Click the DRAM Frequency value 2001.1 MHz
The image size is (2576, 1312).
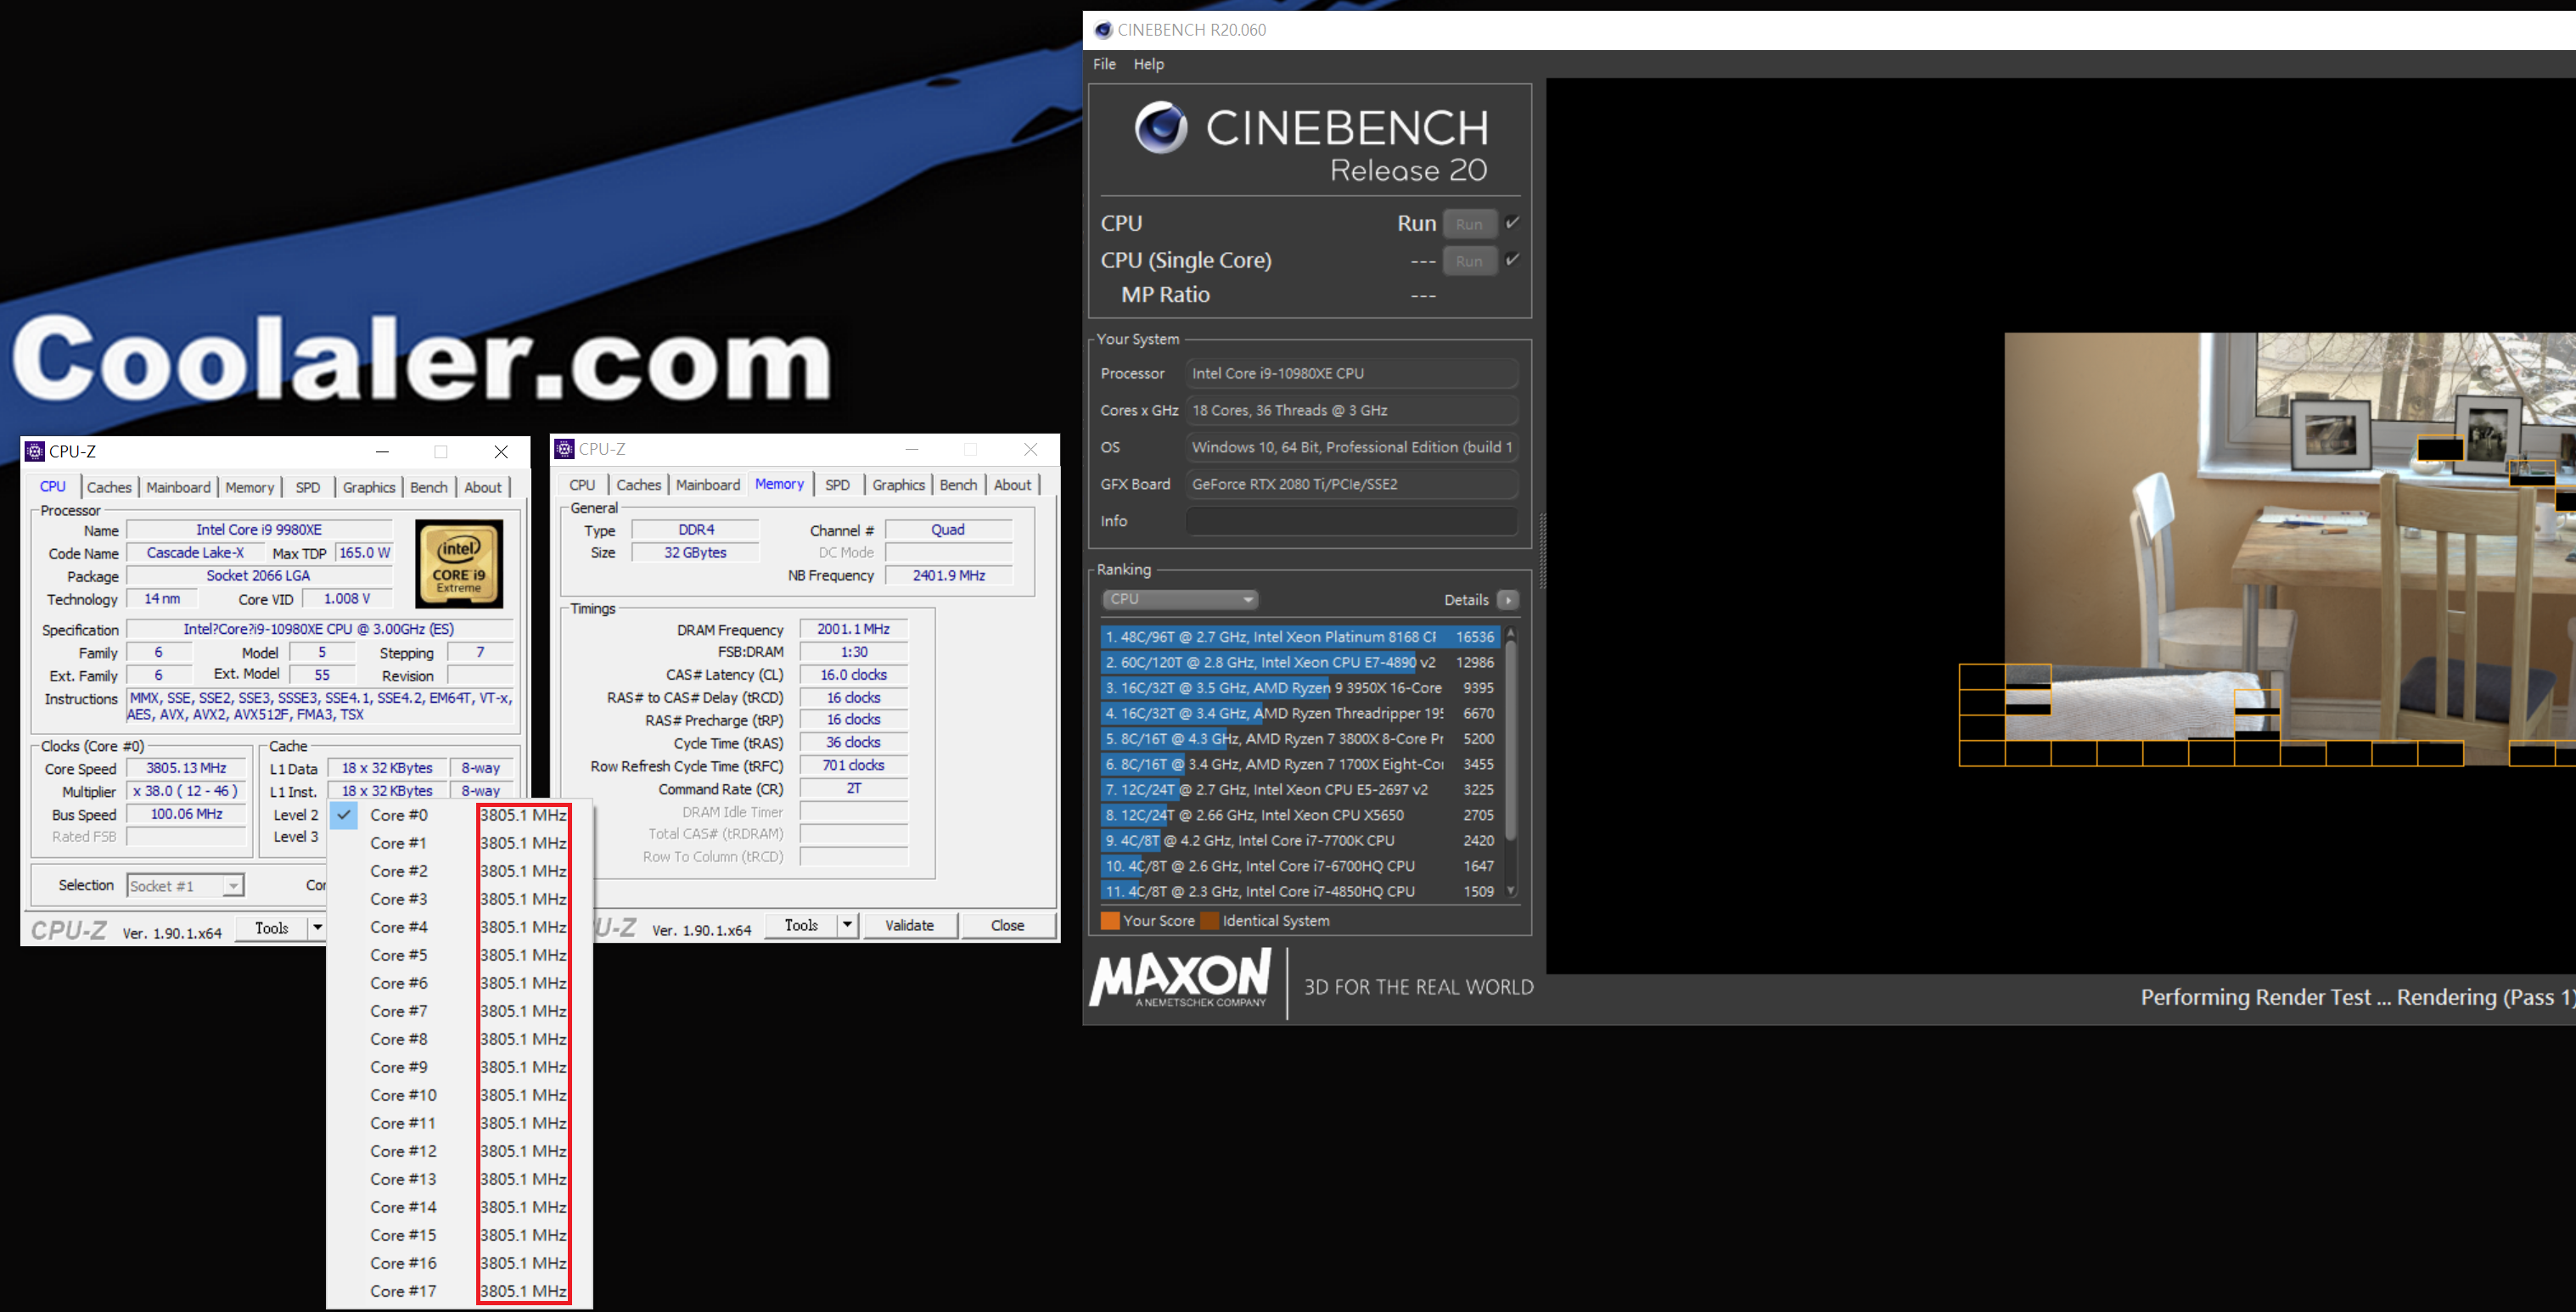(x=853, y=629)
